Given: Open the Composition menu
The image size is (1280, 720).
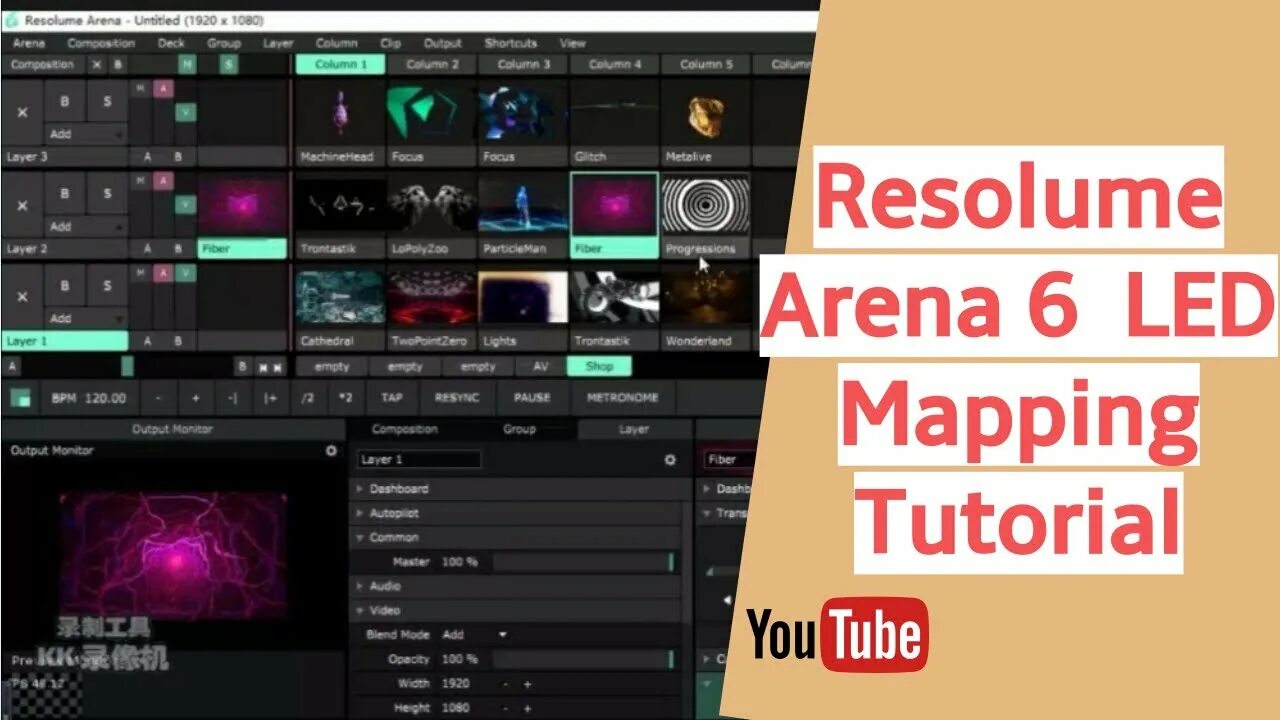Looking at the screenshot, I should point(101,43).
